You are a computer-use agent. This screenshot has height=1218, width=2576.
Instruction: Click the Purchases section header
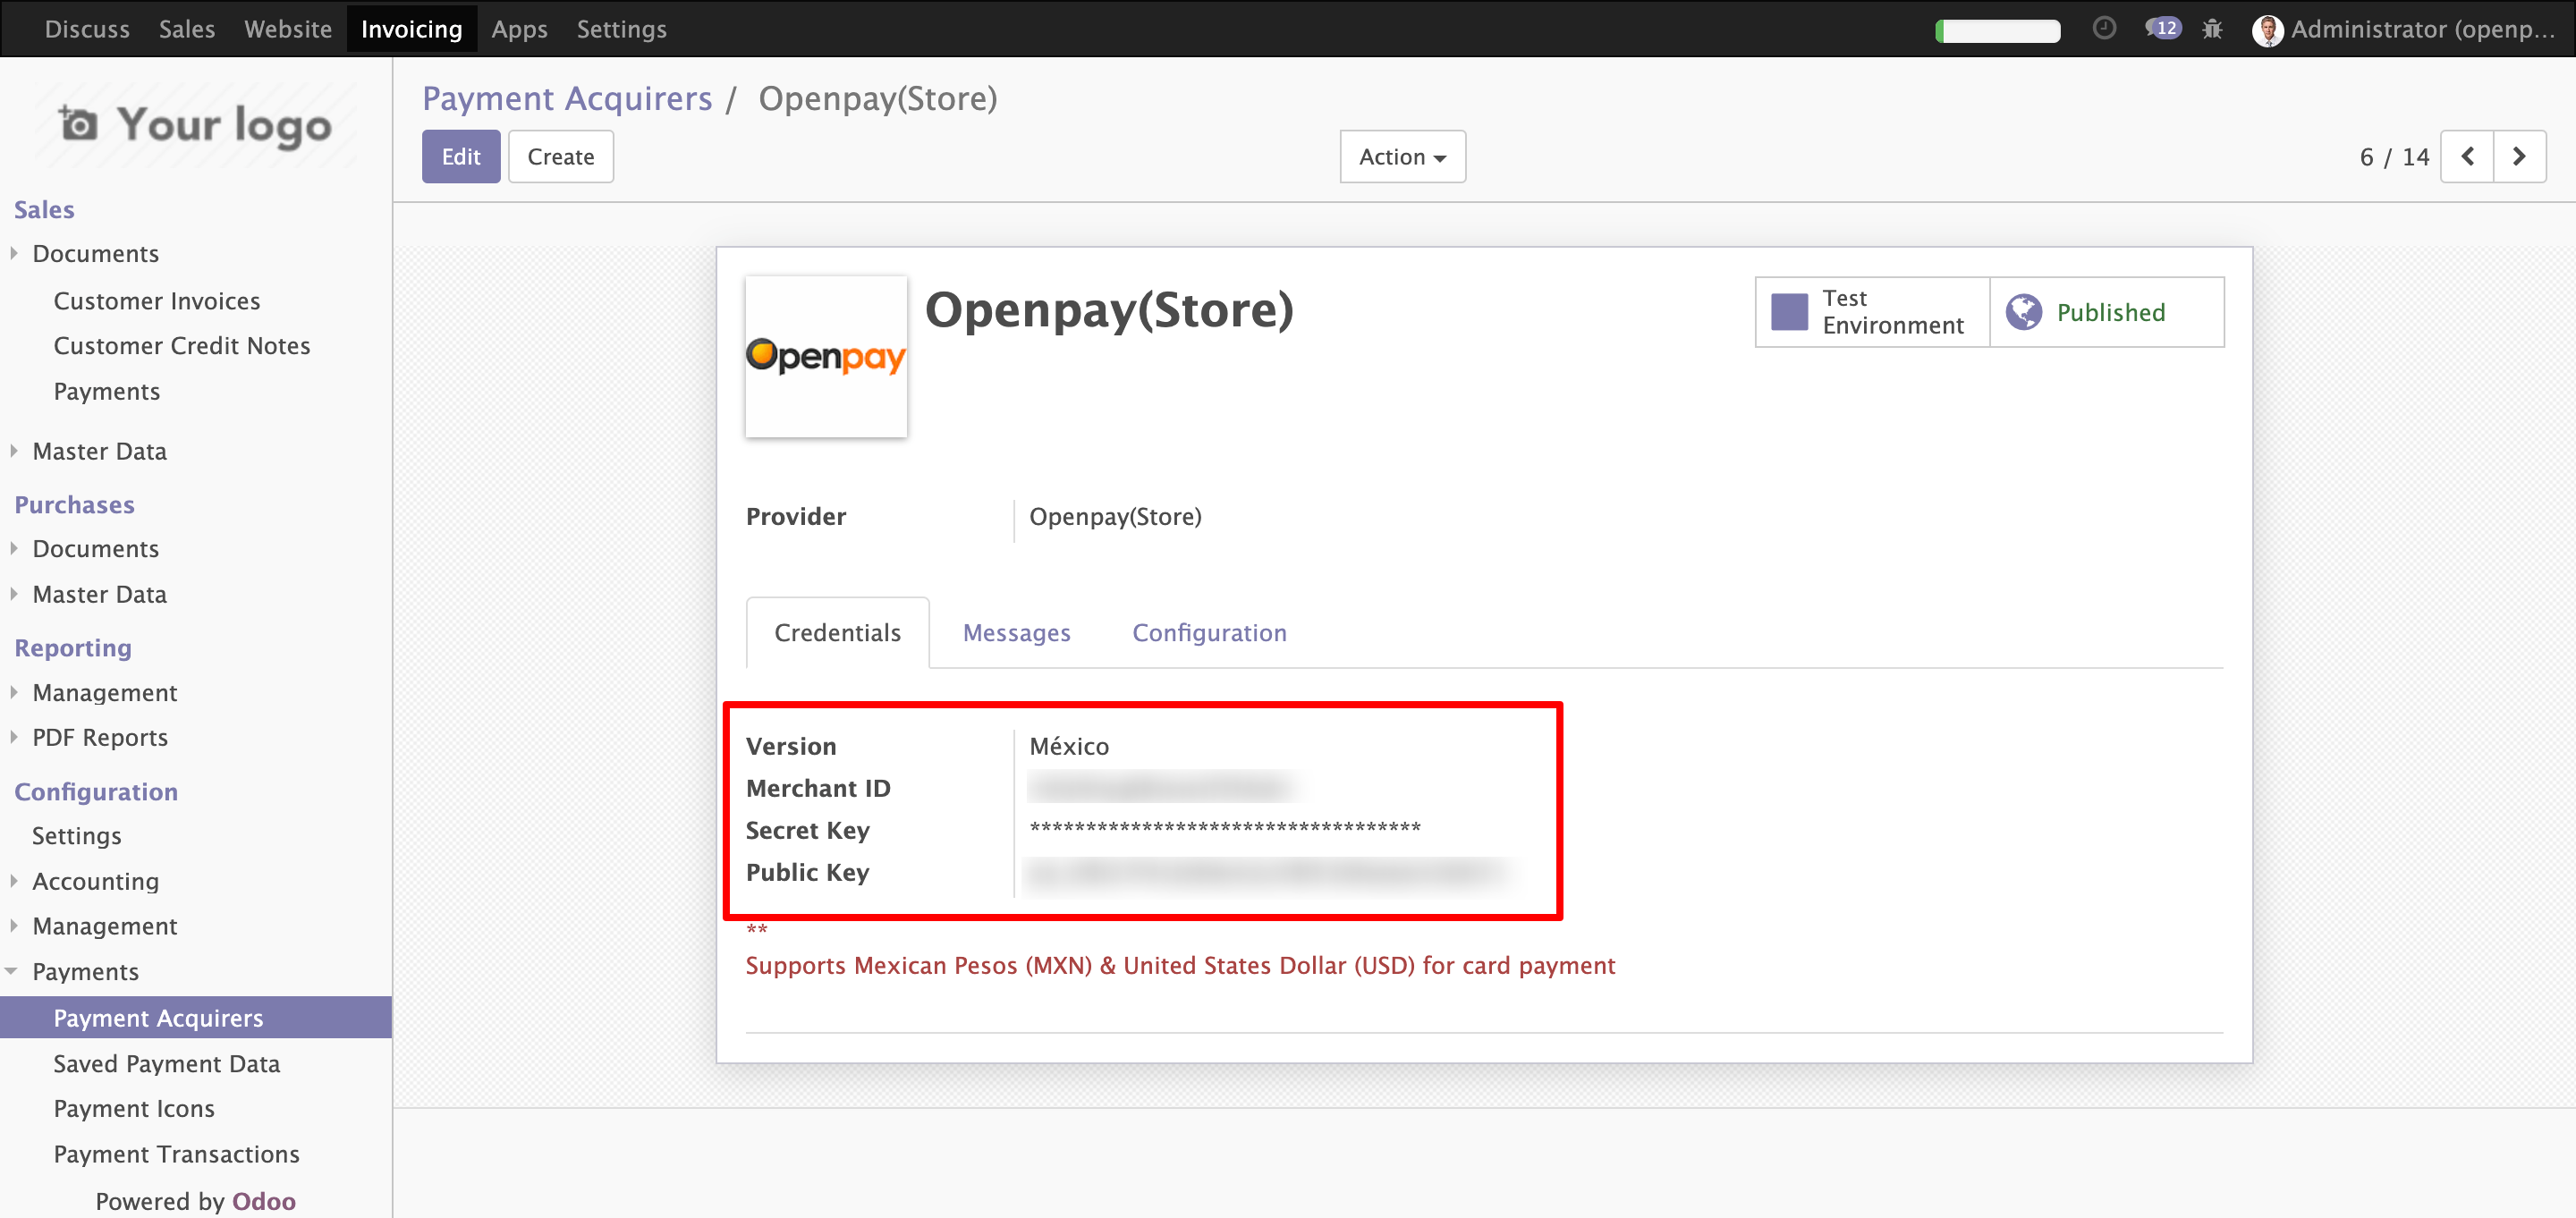click(x=74, y=504)
